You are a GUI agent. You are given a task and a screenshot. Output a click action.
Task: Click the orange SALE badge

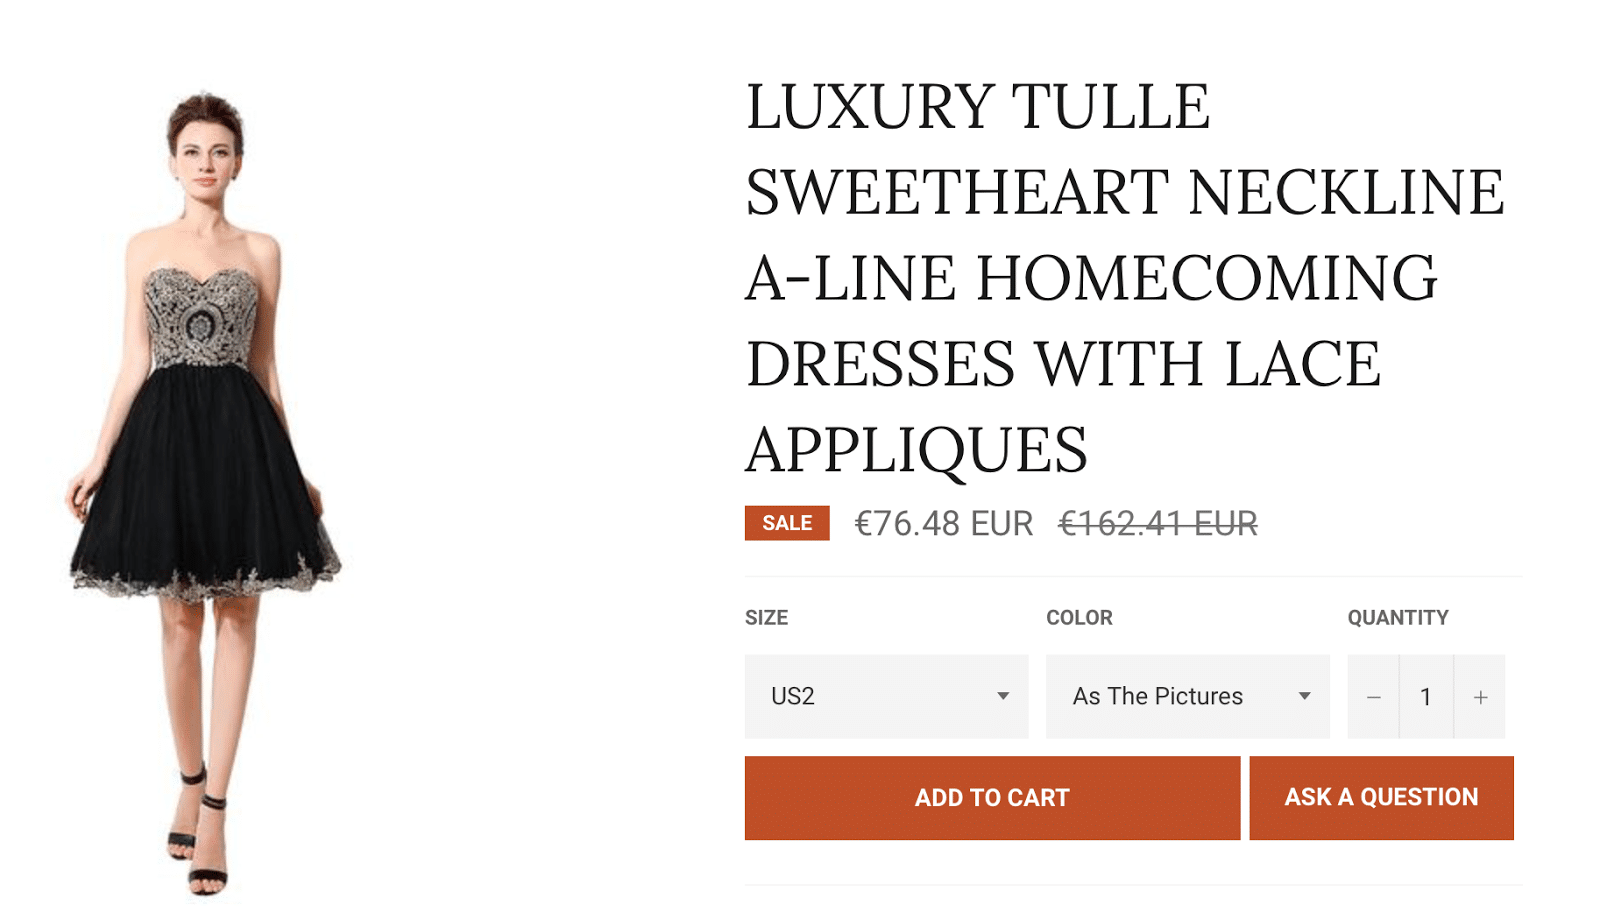787,523
